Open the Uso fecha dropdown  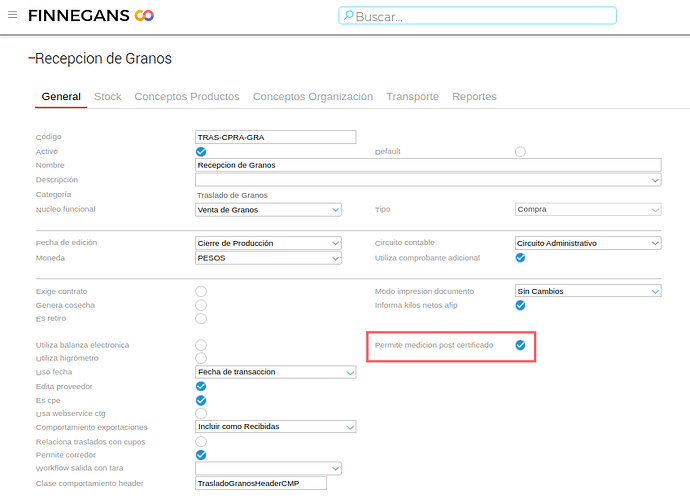(275, 372)
